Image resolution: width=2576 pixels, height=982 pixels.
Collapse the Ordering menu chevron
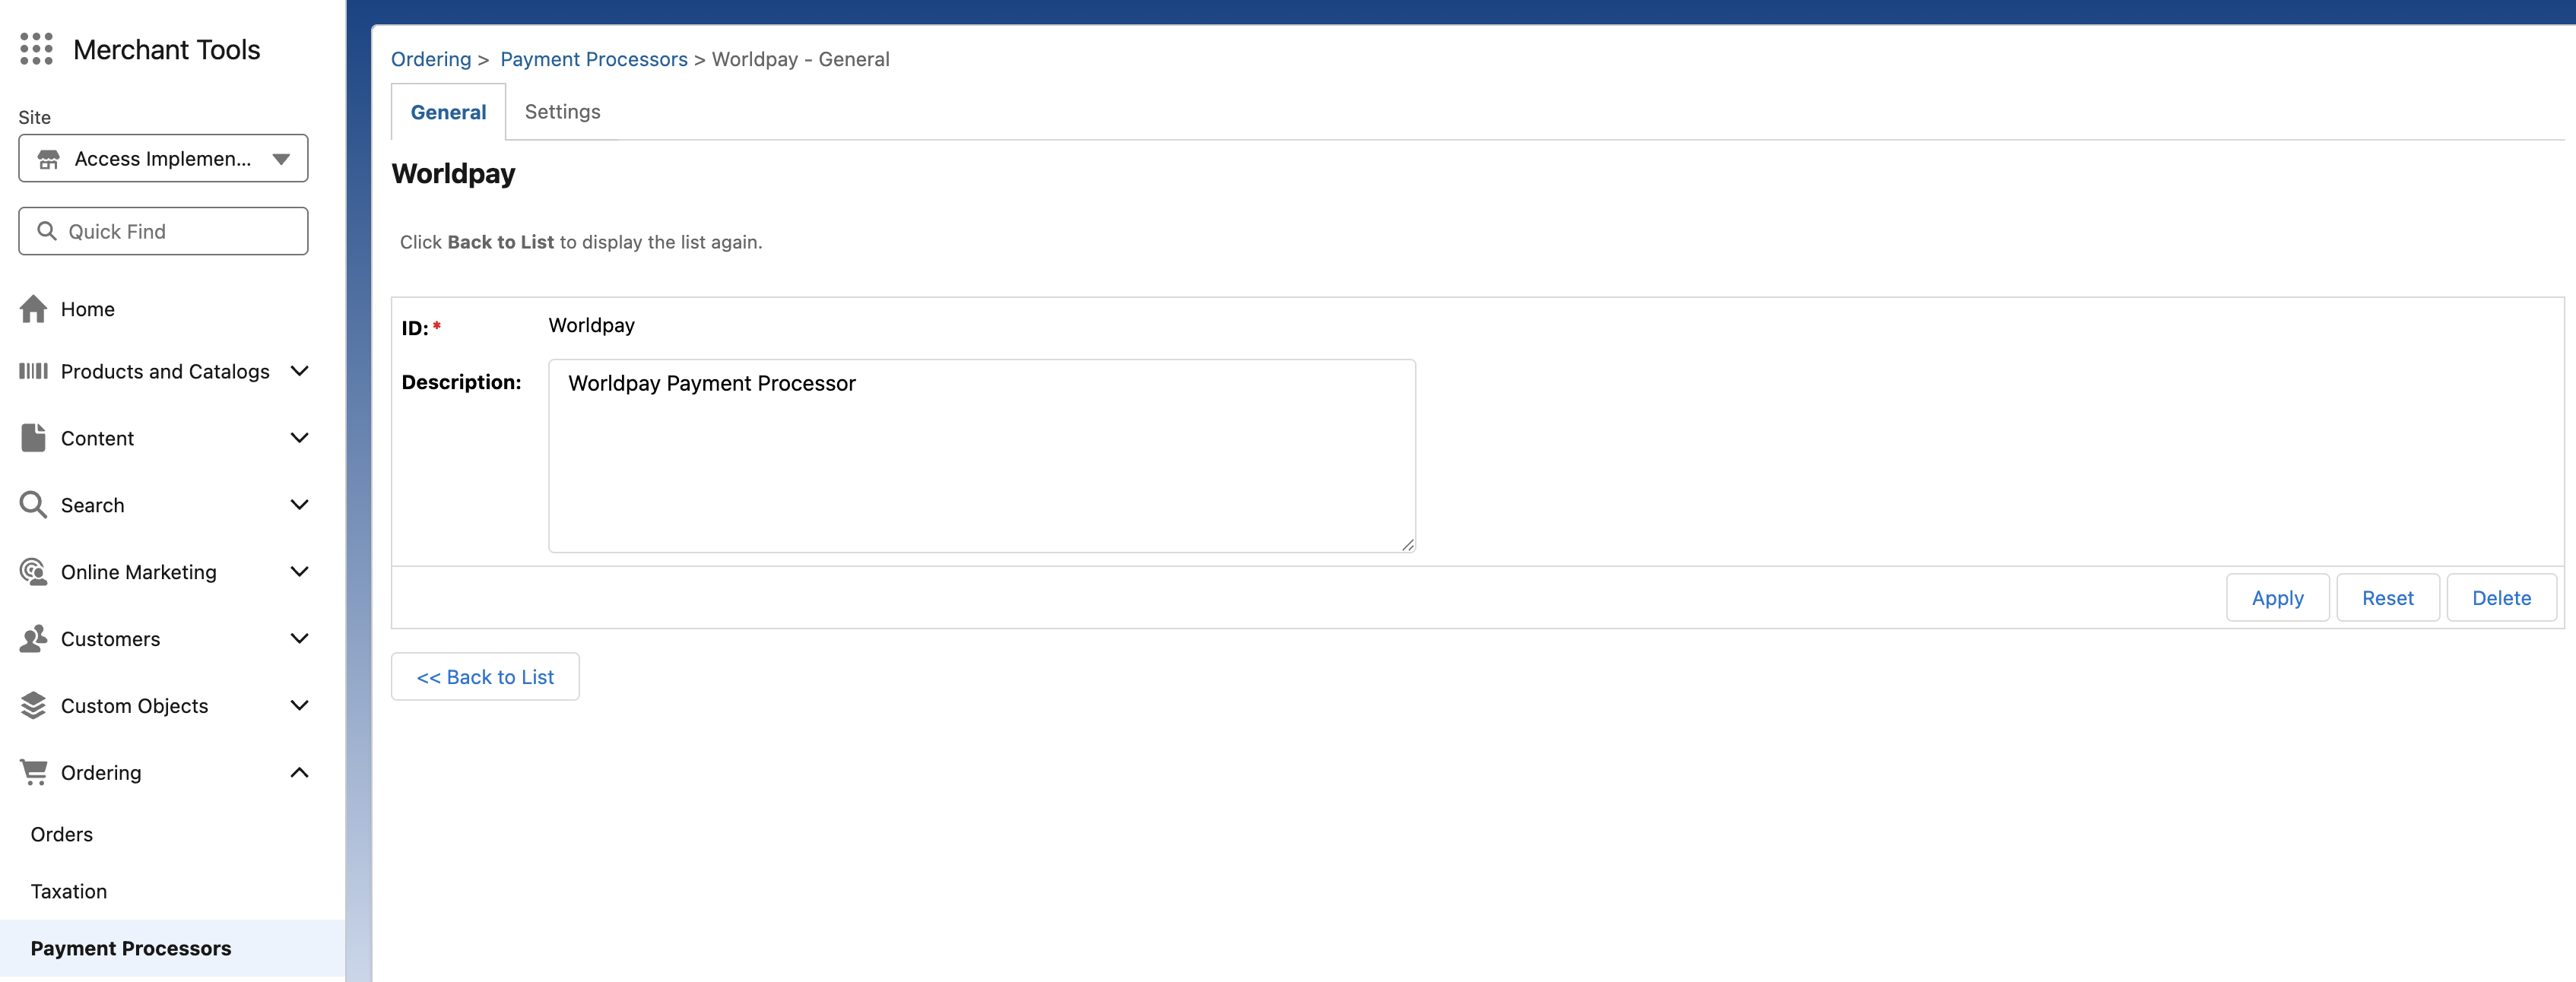299,772
